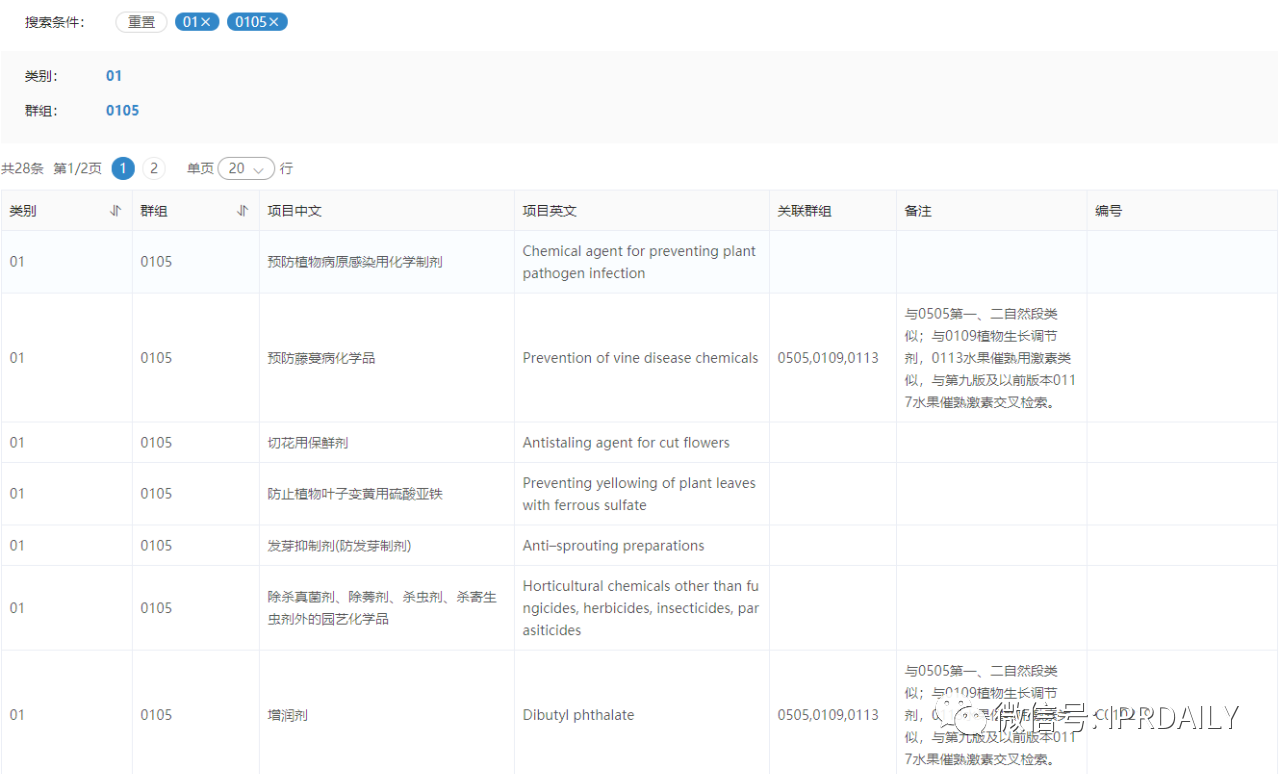
Task: Select the 切花用保鲜剂 cell
Action: [386, 443]
